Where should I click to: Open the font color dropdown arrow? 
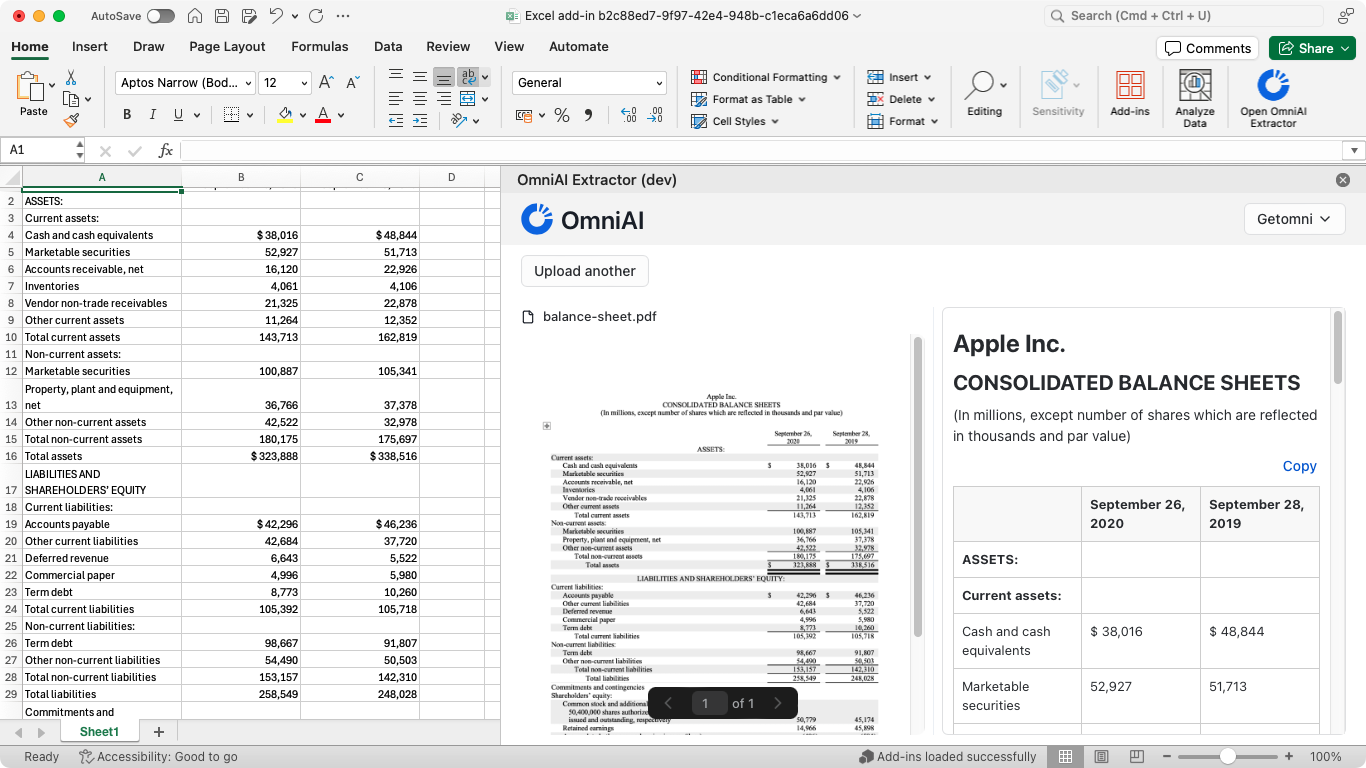click(x=340, y=115)
